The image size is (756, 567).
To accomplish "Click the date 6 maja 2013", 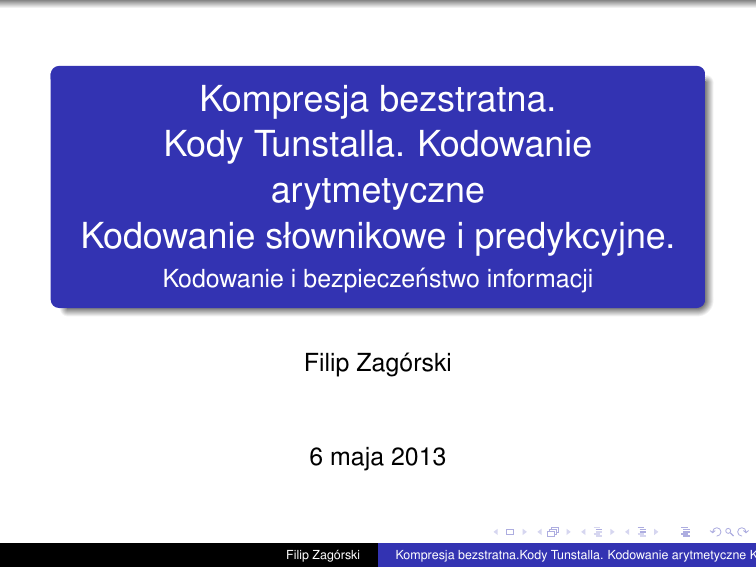I will [378, 458].
